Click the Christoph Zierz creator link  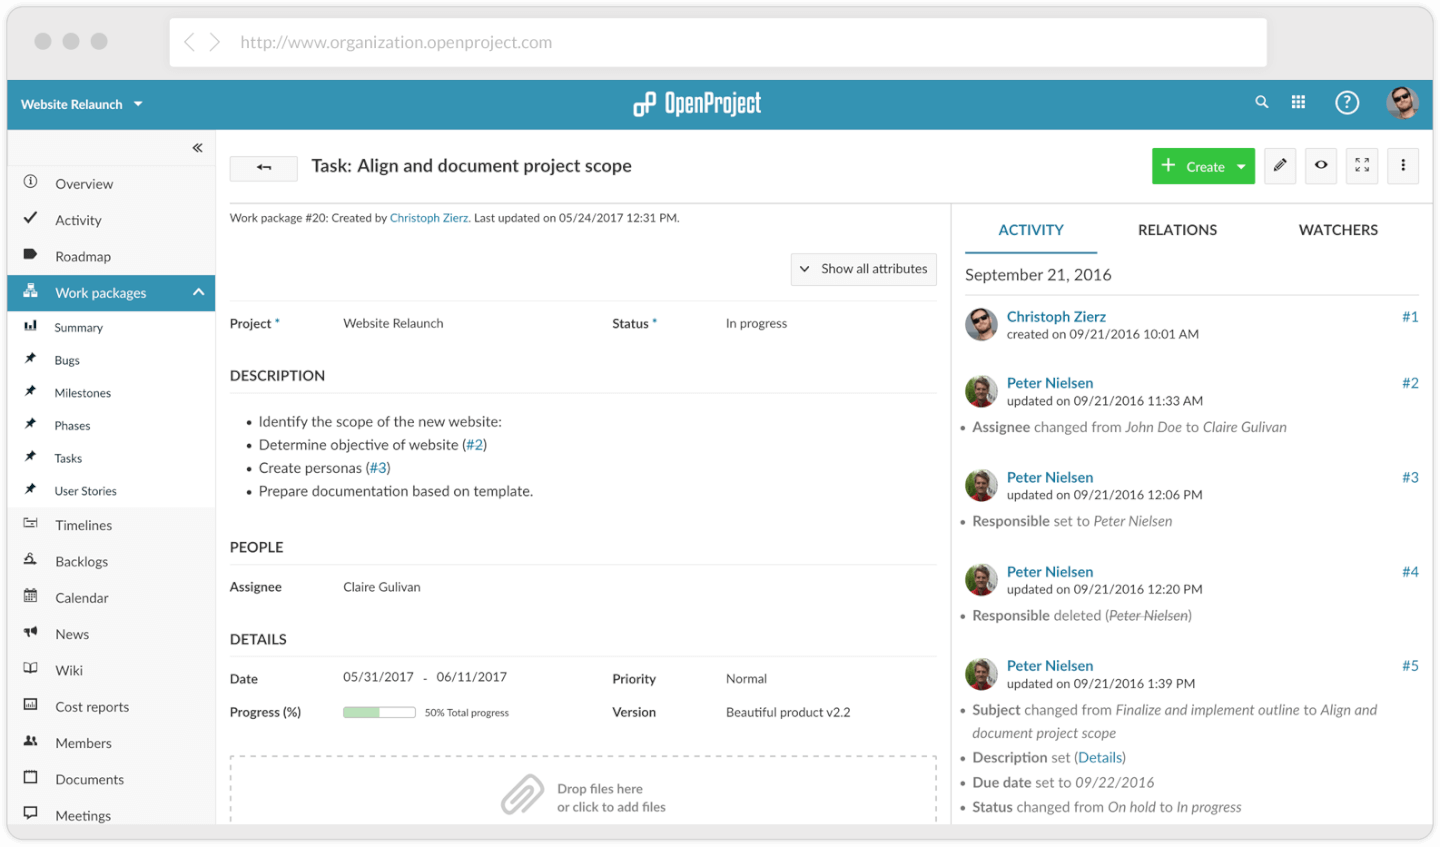point(429,218)
